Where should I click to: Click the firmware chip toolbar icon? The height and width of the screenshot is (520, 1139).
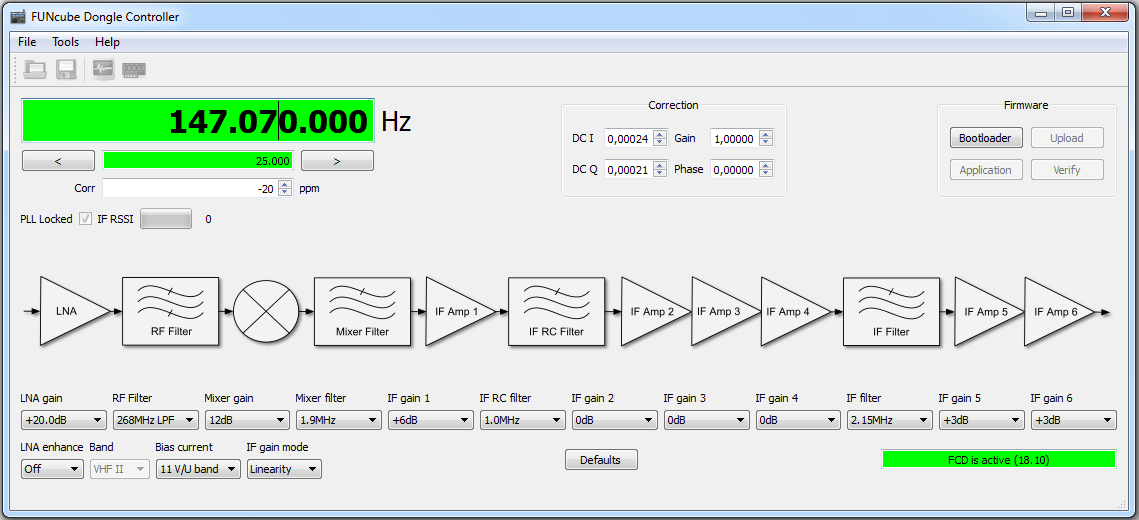pos(134,70)
